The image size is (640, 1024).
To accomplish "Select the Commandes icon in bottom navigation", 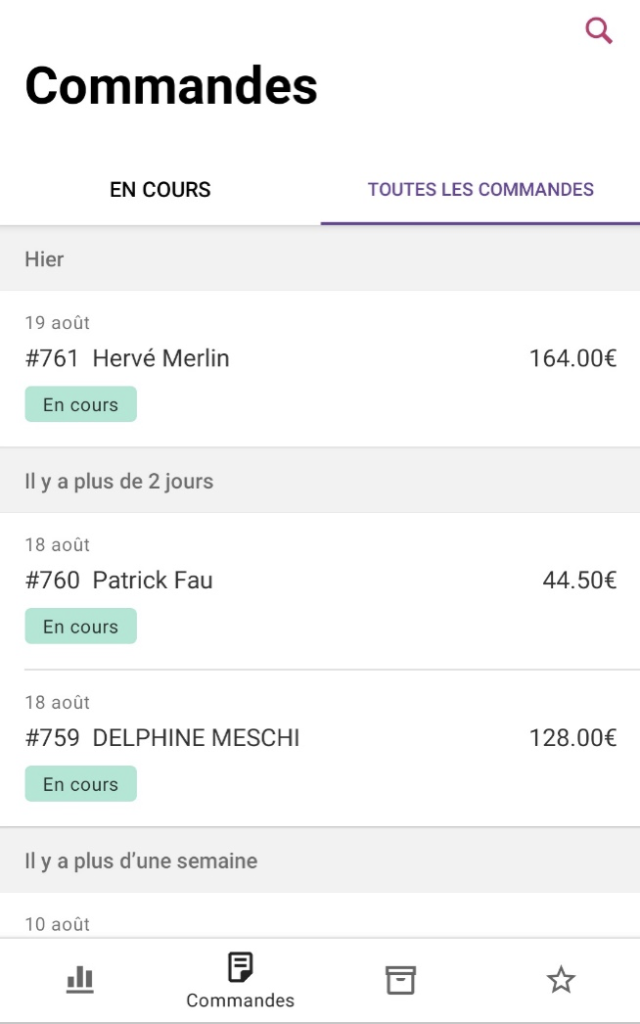I will [240, 968].
